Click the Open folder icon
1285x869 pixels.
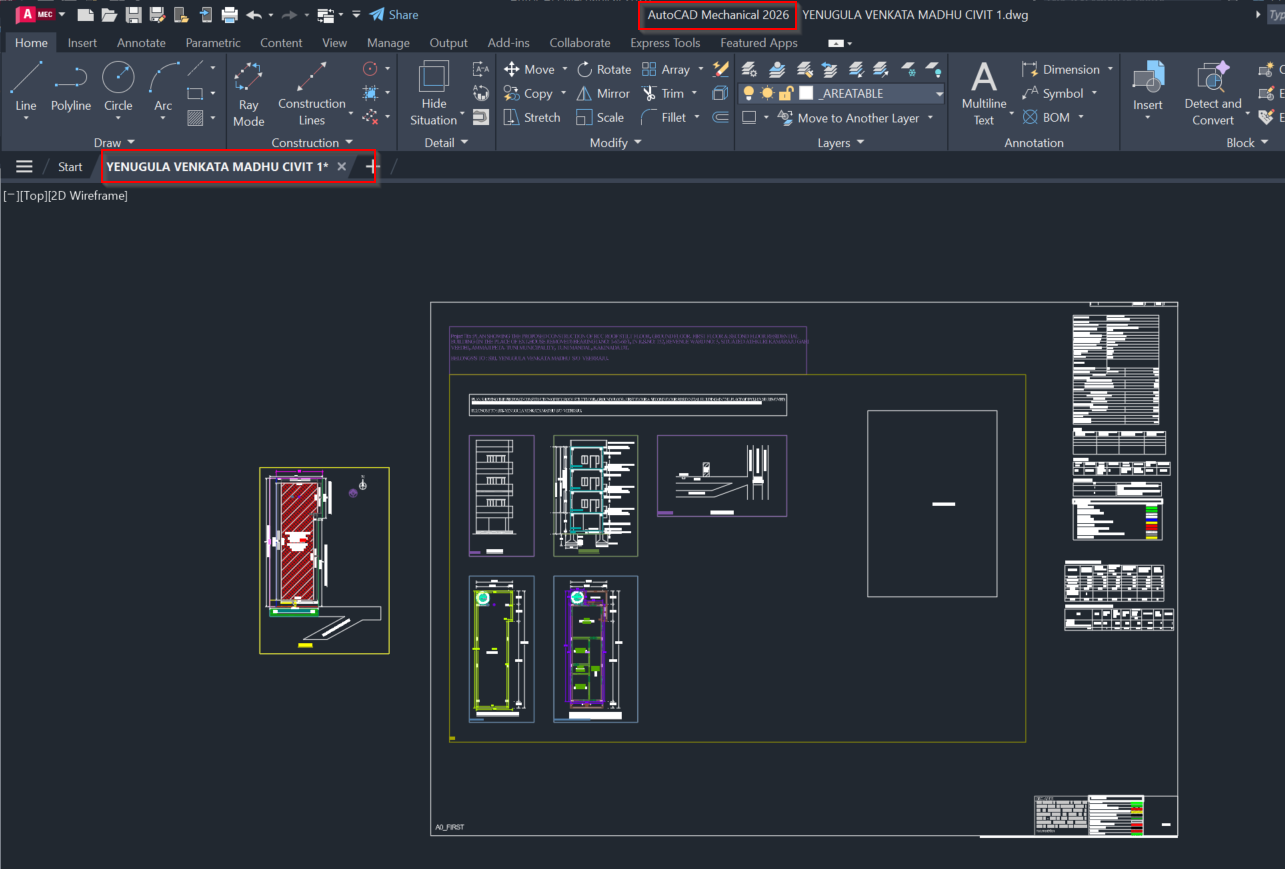109,15
